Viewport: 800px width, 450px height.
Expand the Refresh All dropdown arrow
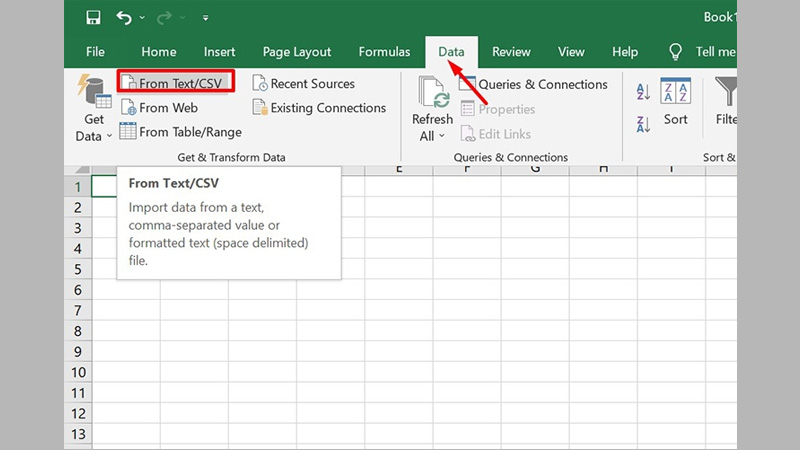click(442, 136)
